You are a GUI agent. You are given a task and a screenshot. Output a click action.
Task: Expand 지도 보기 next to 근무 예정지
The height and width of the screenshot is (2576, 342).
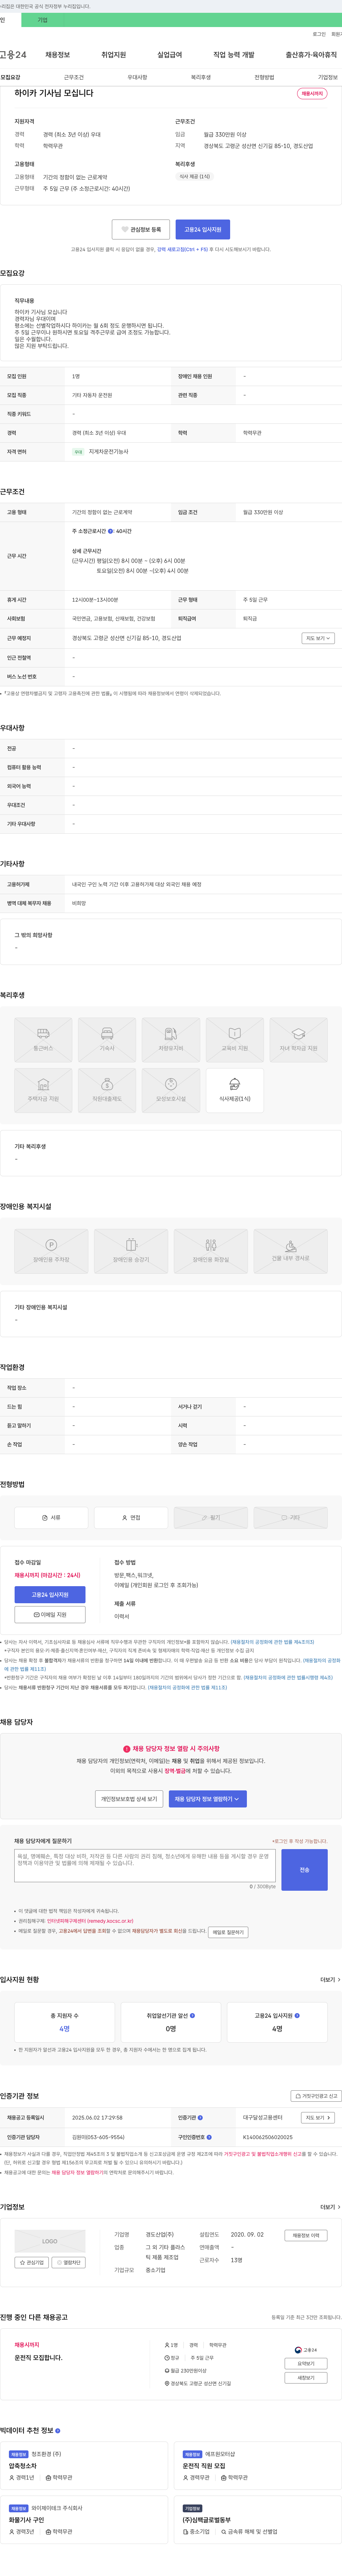(x=318, y=638)
